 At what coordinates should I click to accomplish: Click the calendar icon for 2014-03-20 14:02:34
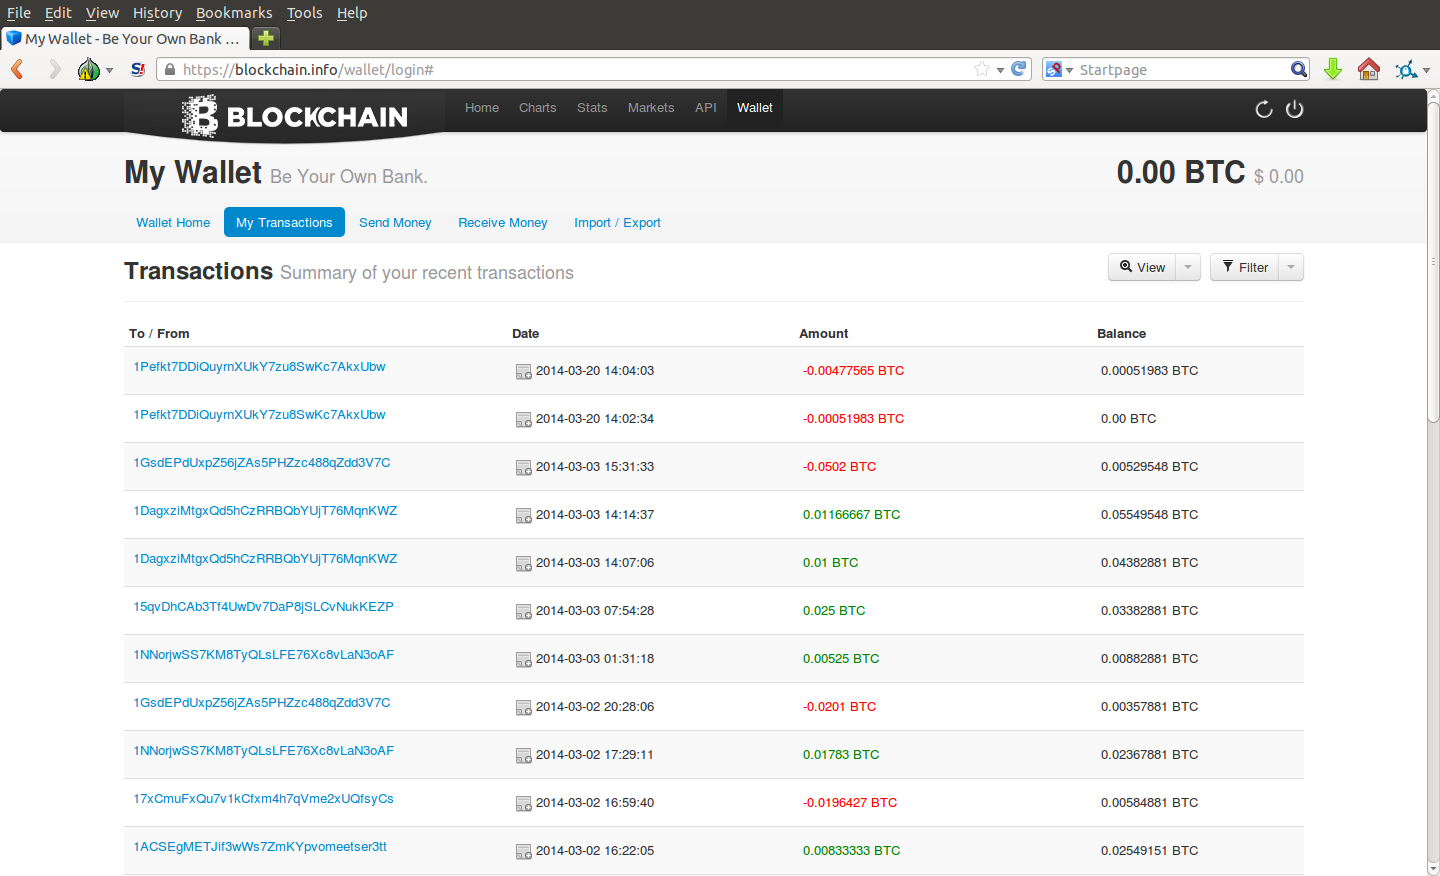523,420
